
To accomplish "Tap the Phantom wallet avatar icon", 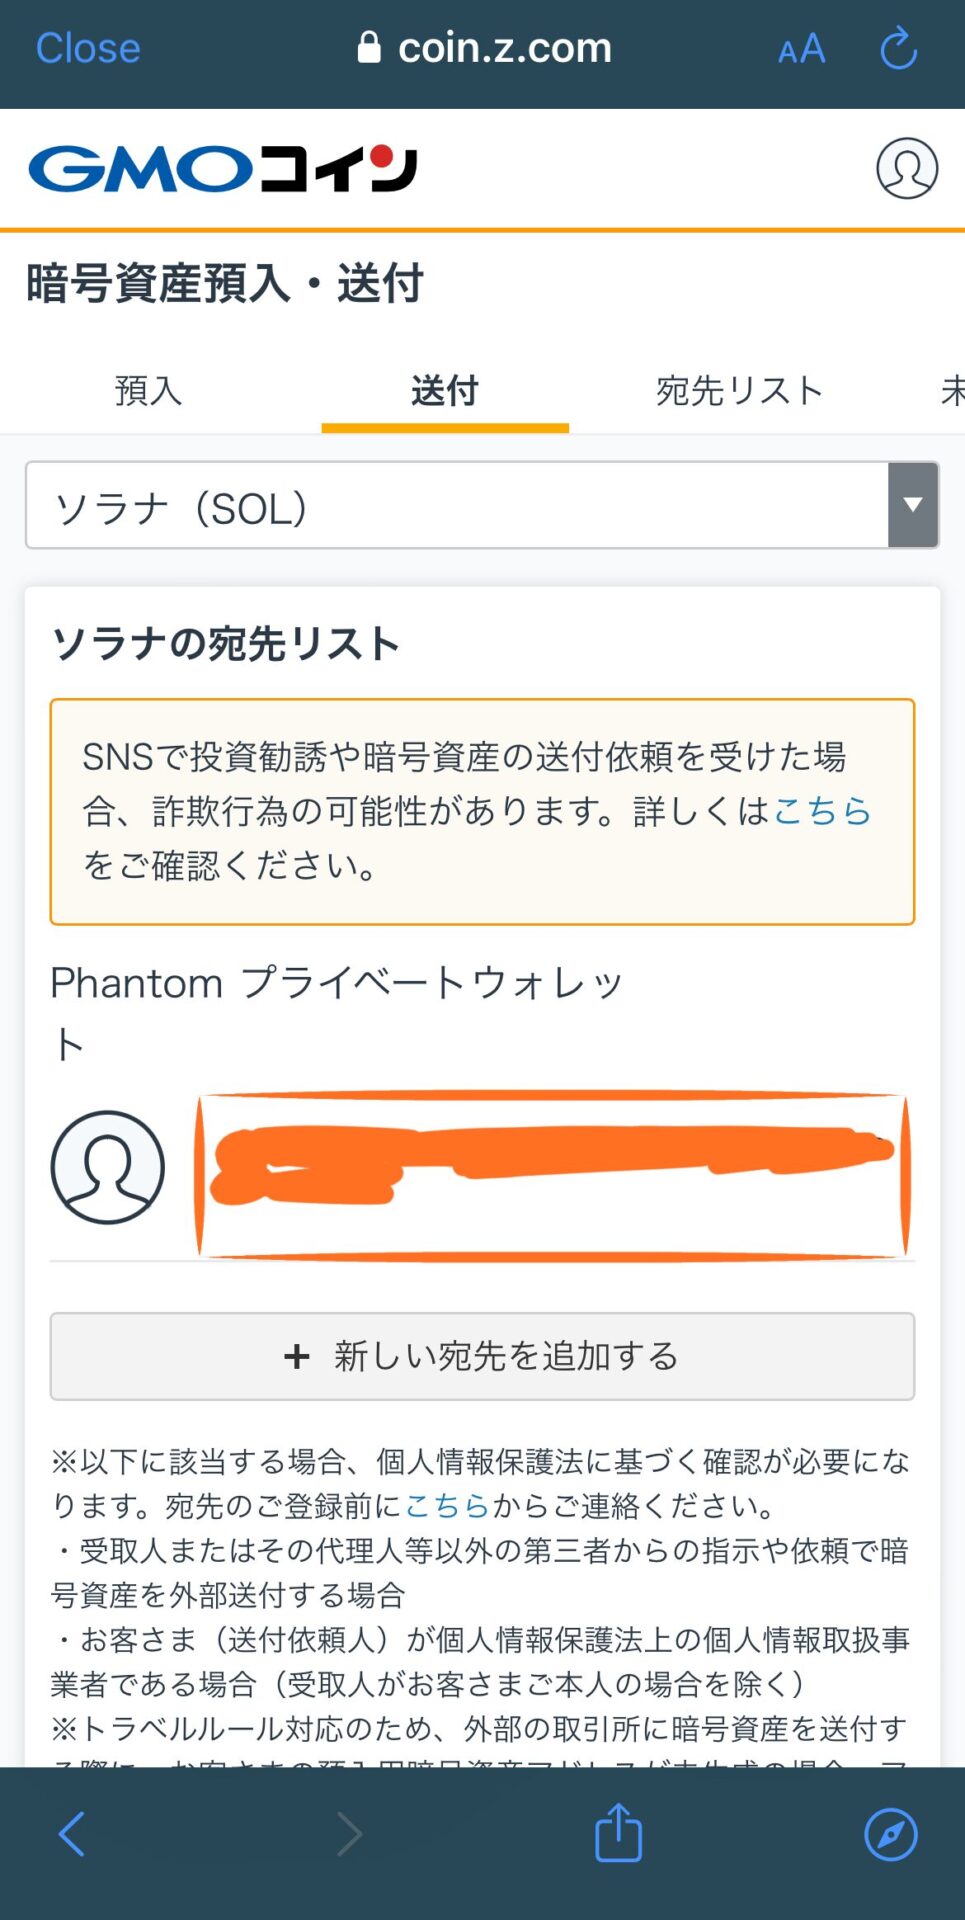I will pos(108,1170).
